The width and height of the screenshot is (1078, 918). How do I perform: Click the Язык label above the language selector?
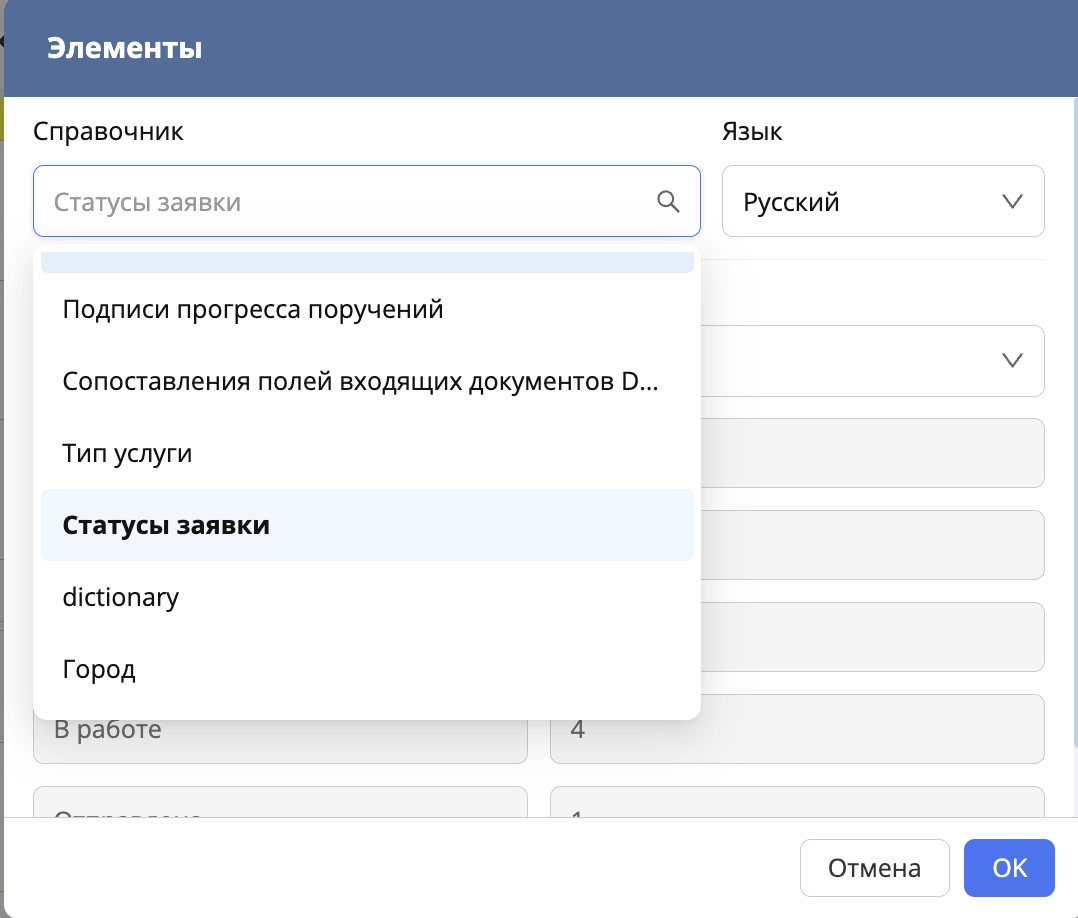pyautogui.click(x=752, y=131)
